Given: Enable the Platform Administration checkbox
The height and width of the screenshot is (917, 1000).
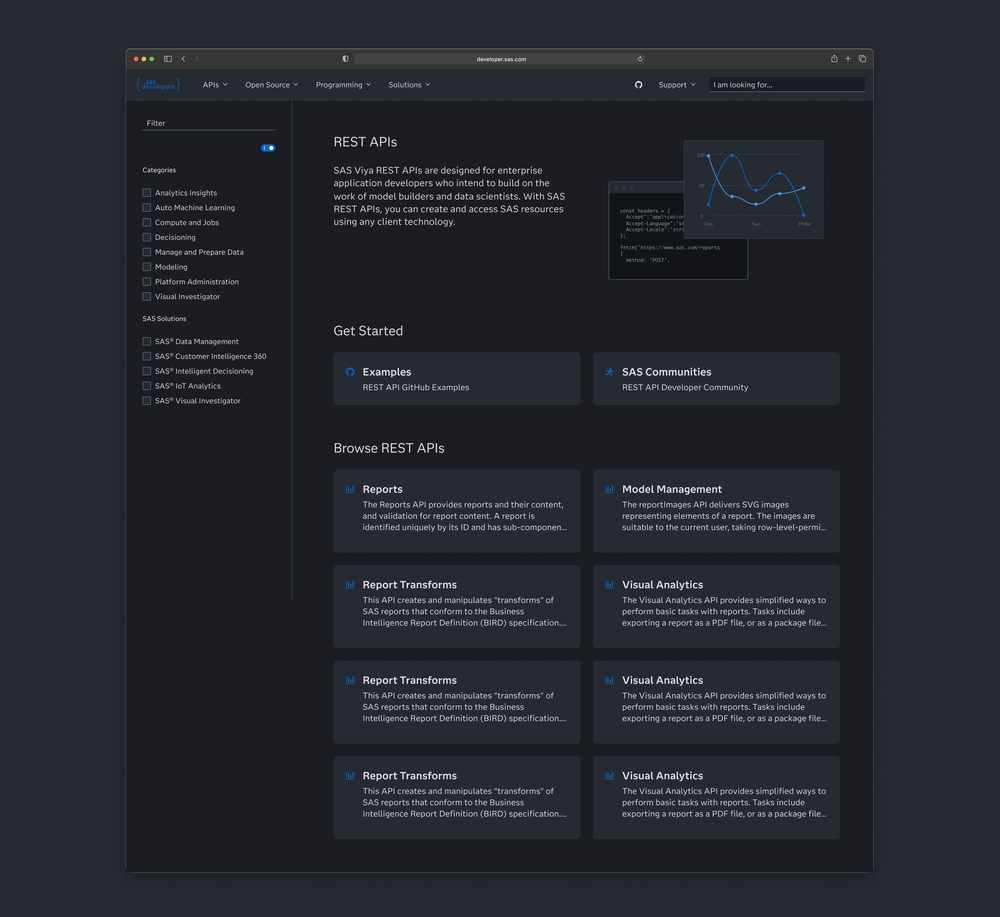Looking at the screenshot, I should (147, 282).
